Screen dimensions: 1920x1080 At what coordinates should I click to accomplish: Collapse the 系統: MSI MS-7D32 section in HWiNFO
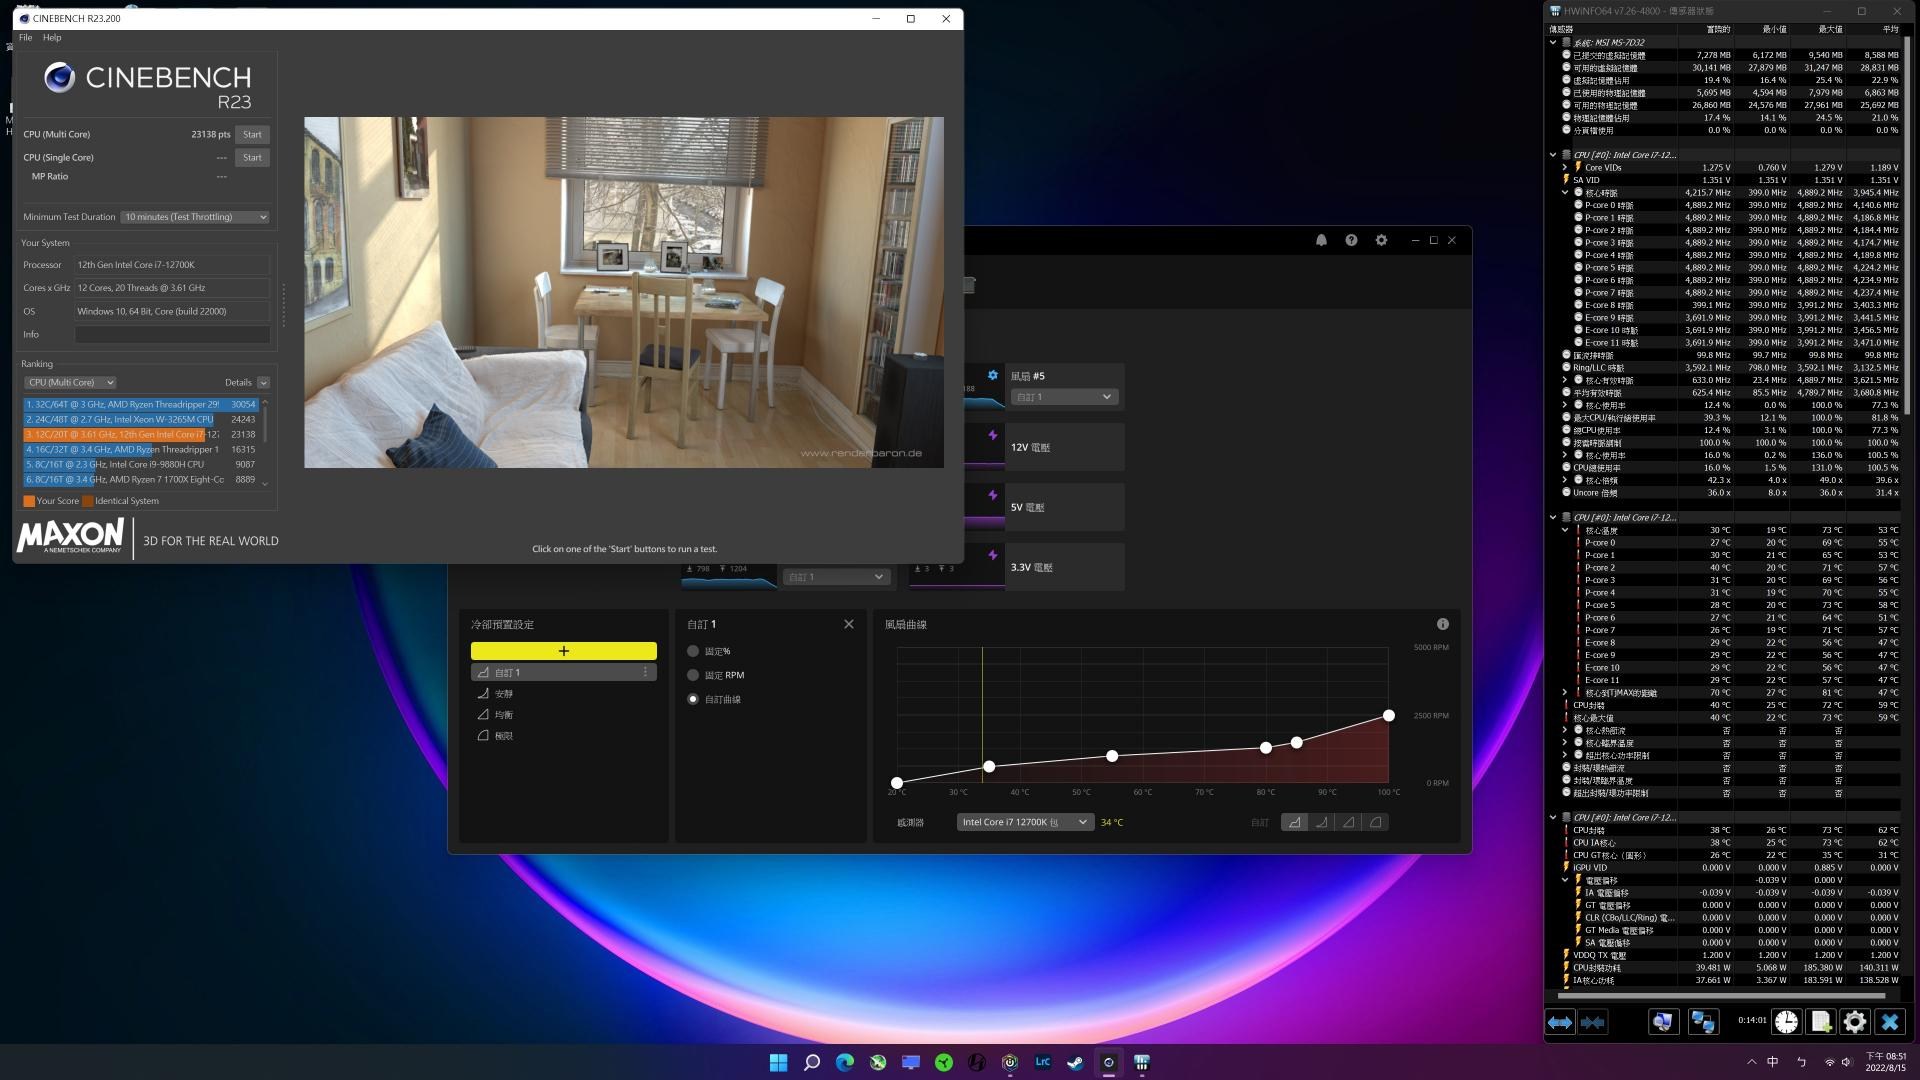(1553, 43)
